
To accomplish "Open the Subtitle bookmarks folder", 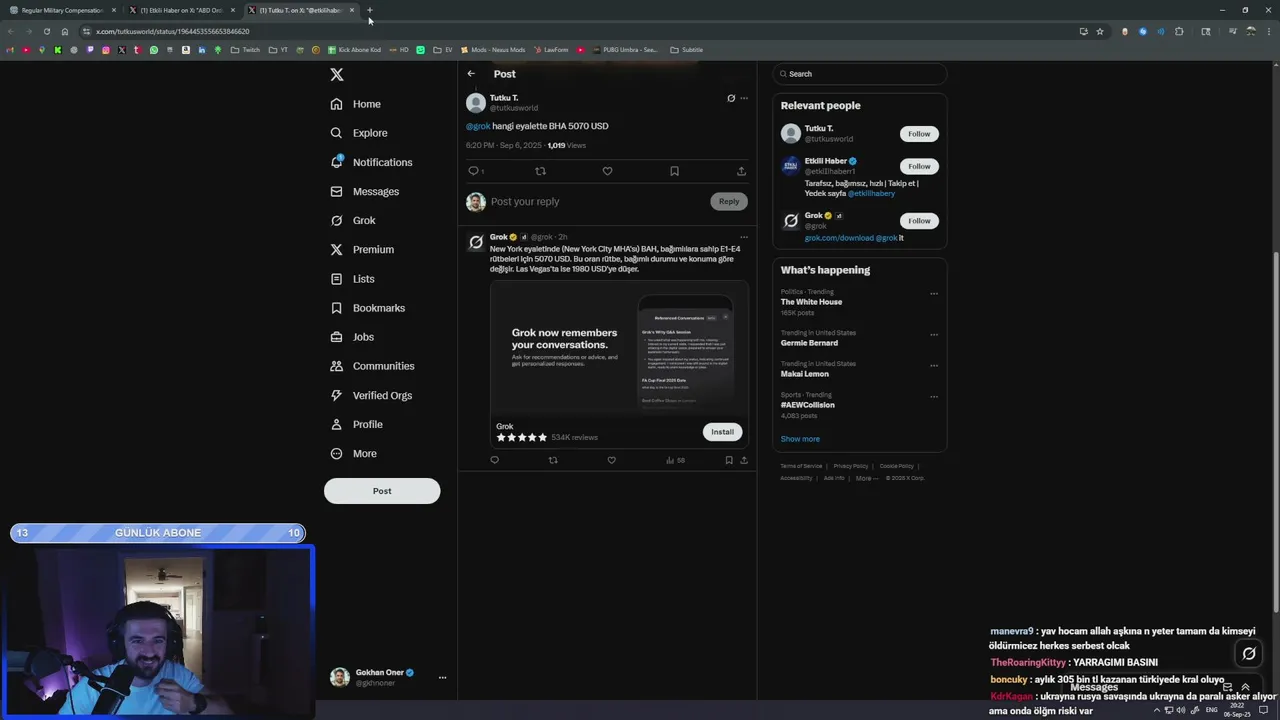I will 687,50.
